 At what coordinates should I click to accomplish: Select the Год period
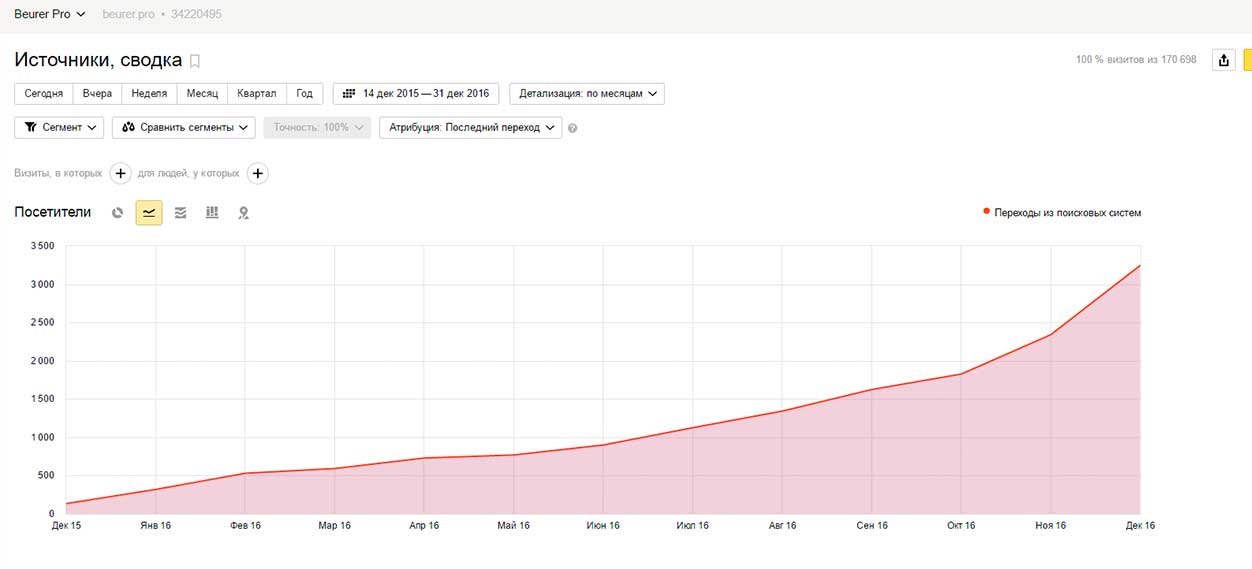pyautogui.click(x=305, y=94)
